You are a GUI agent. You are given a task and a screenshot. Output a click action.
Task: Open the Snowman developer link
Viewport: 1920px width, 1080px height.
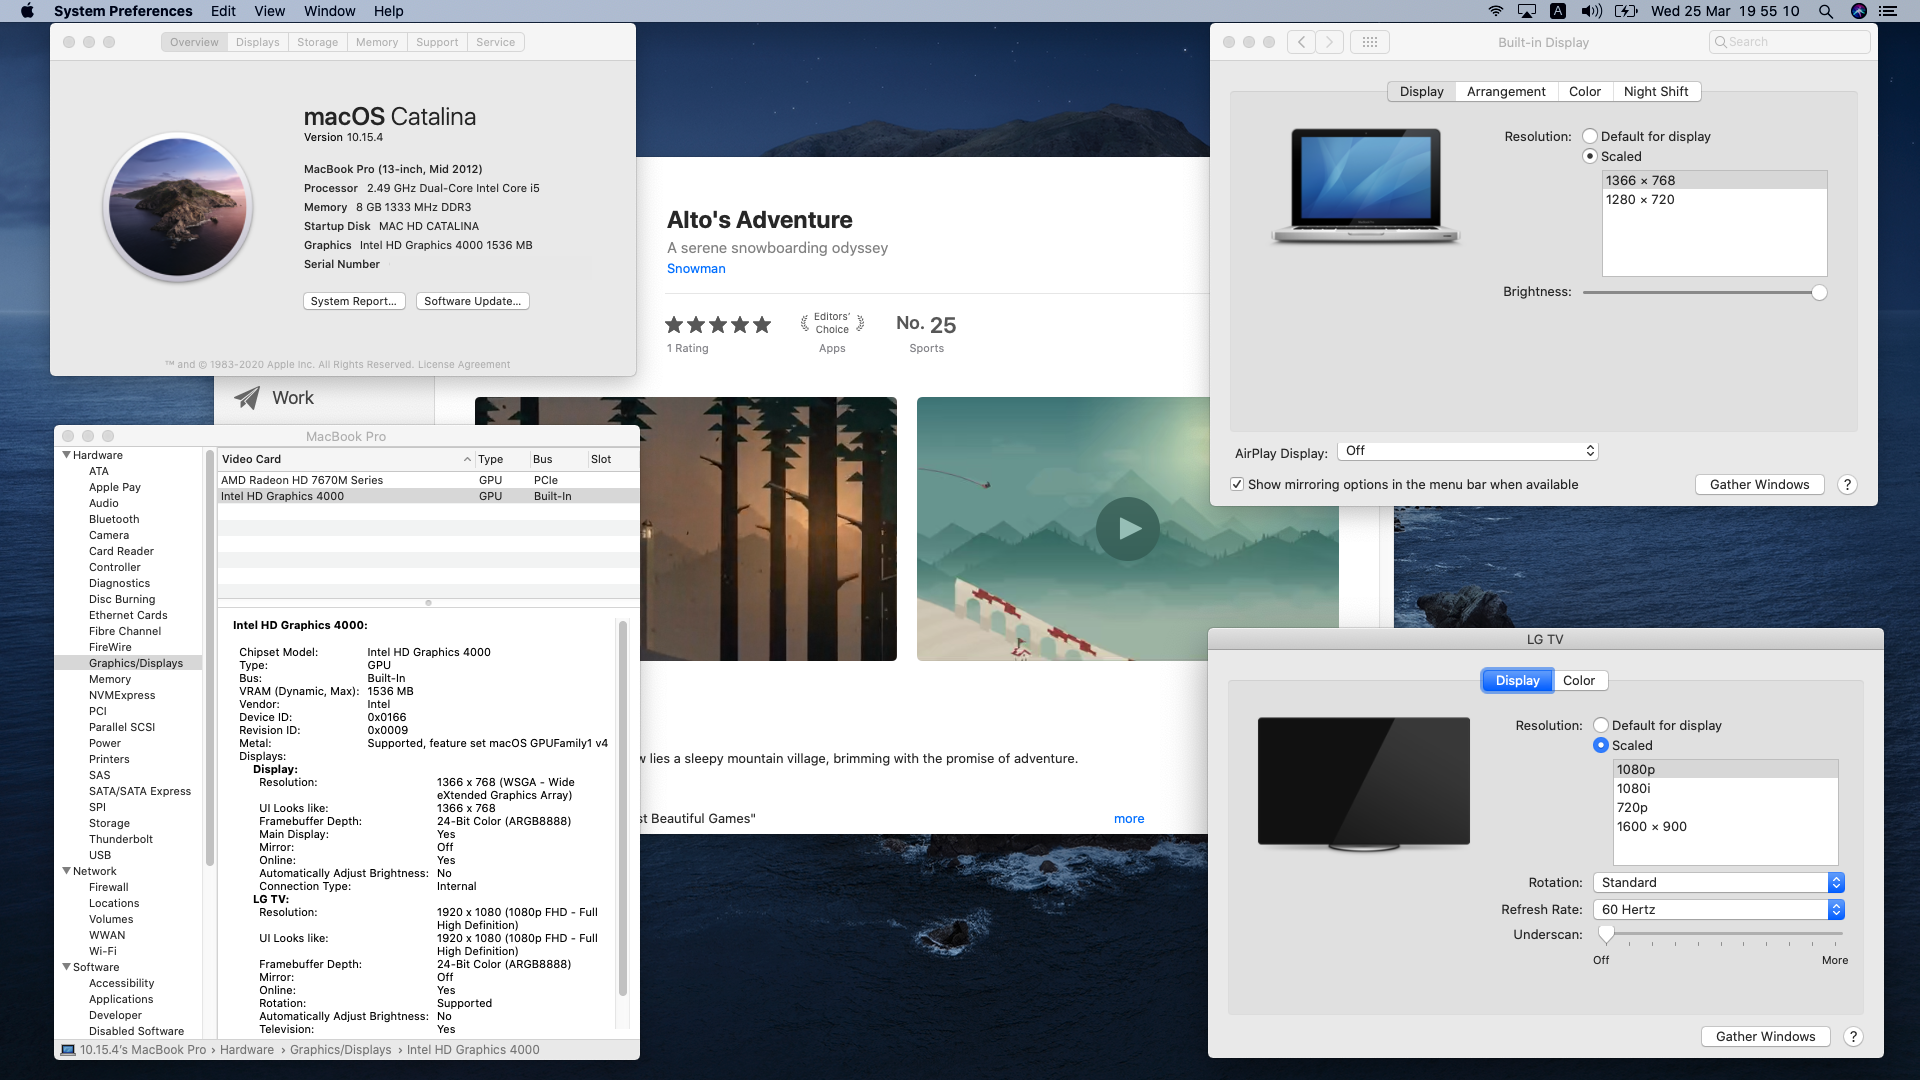pos(697,268)
